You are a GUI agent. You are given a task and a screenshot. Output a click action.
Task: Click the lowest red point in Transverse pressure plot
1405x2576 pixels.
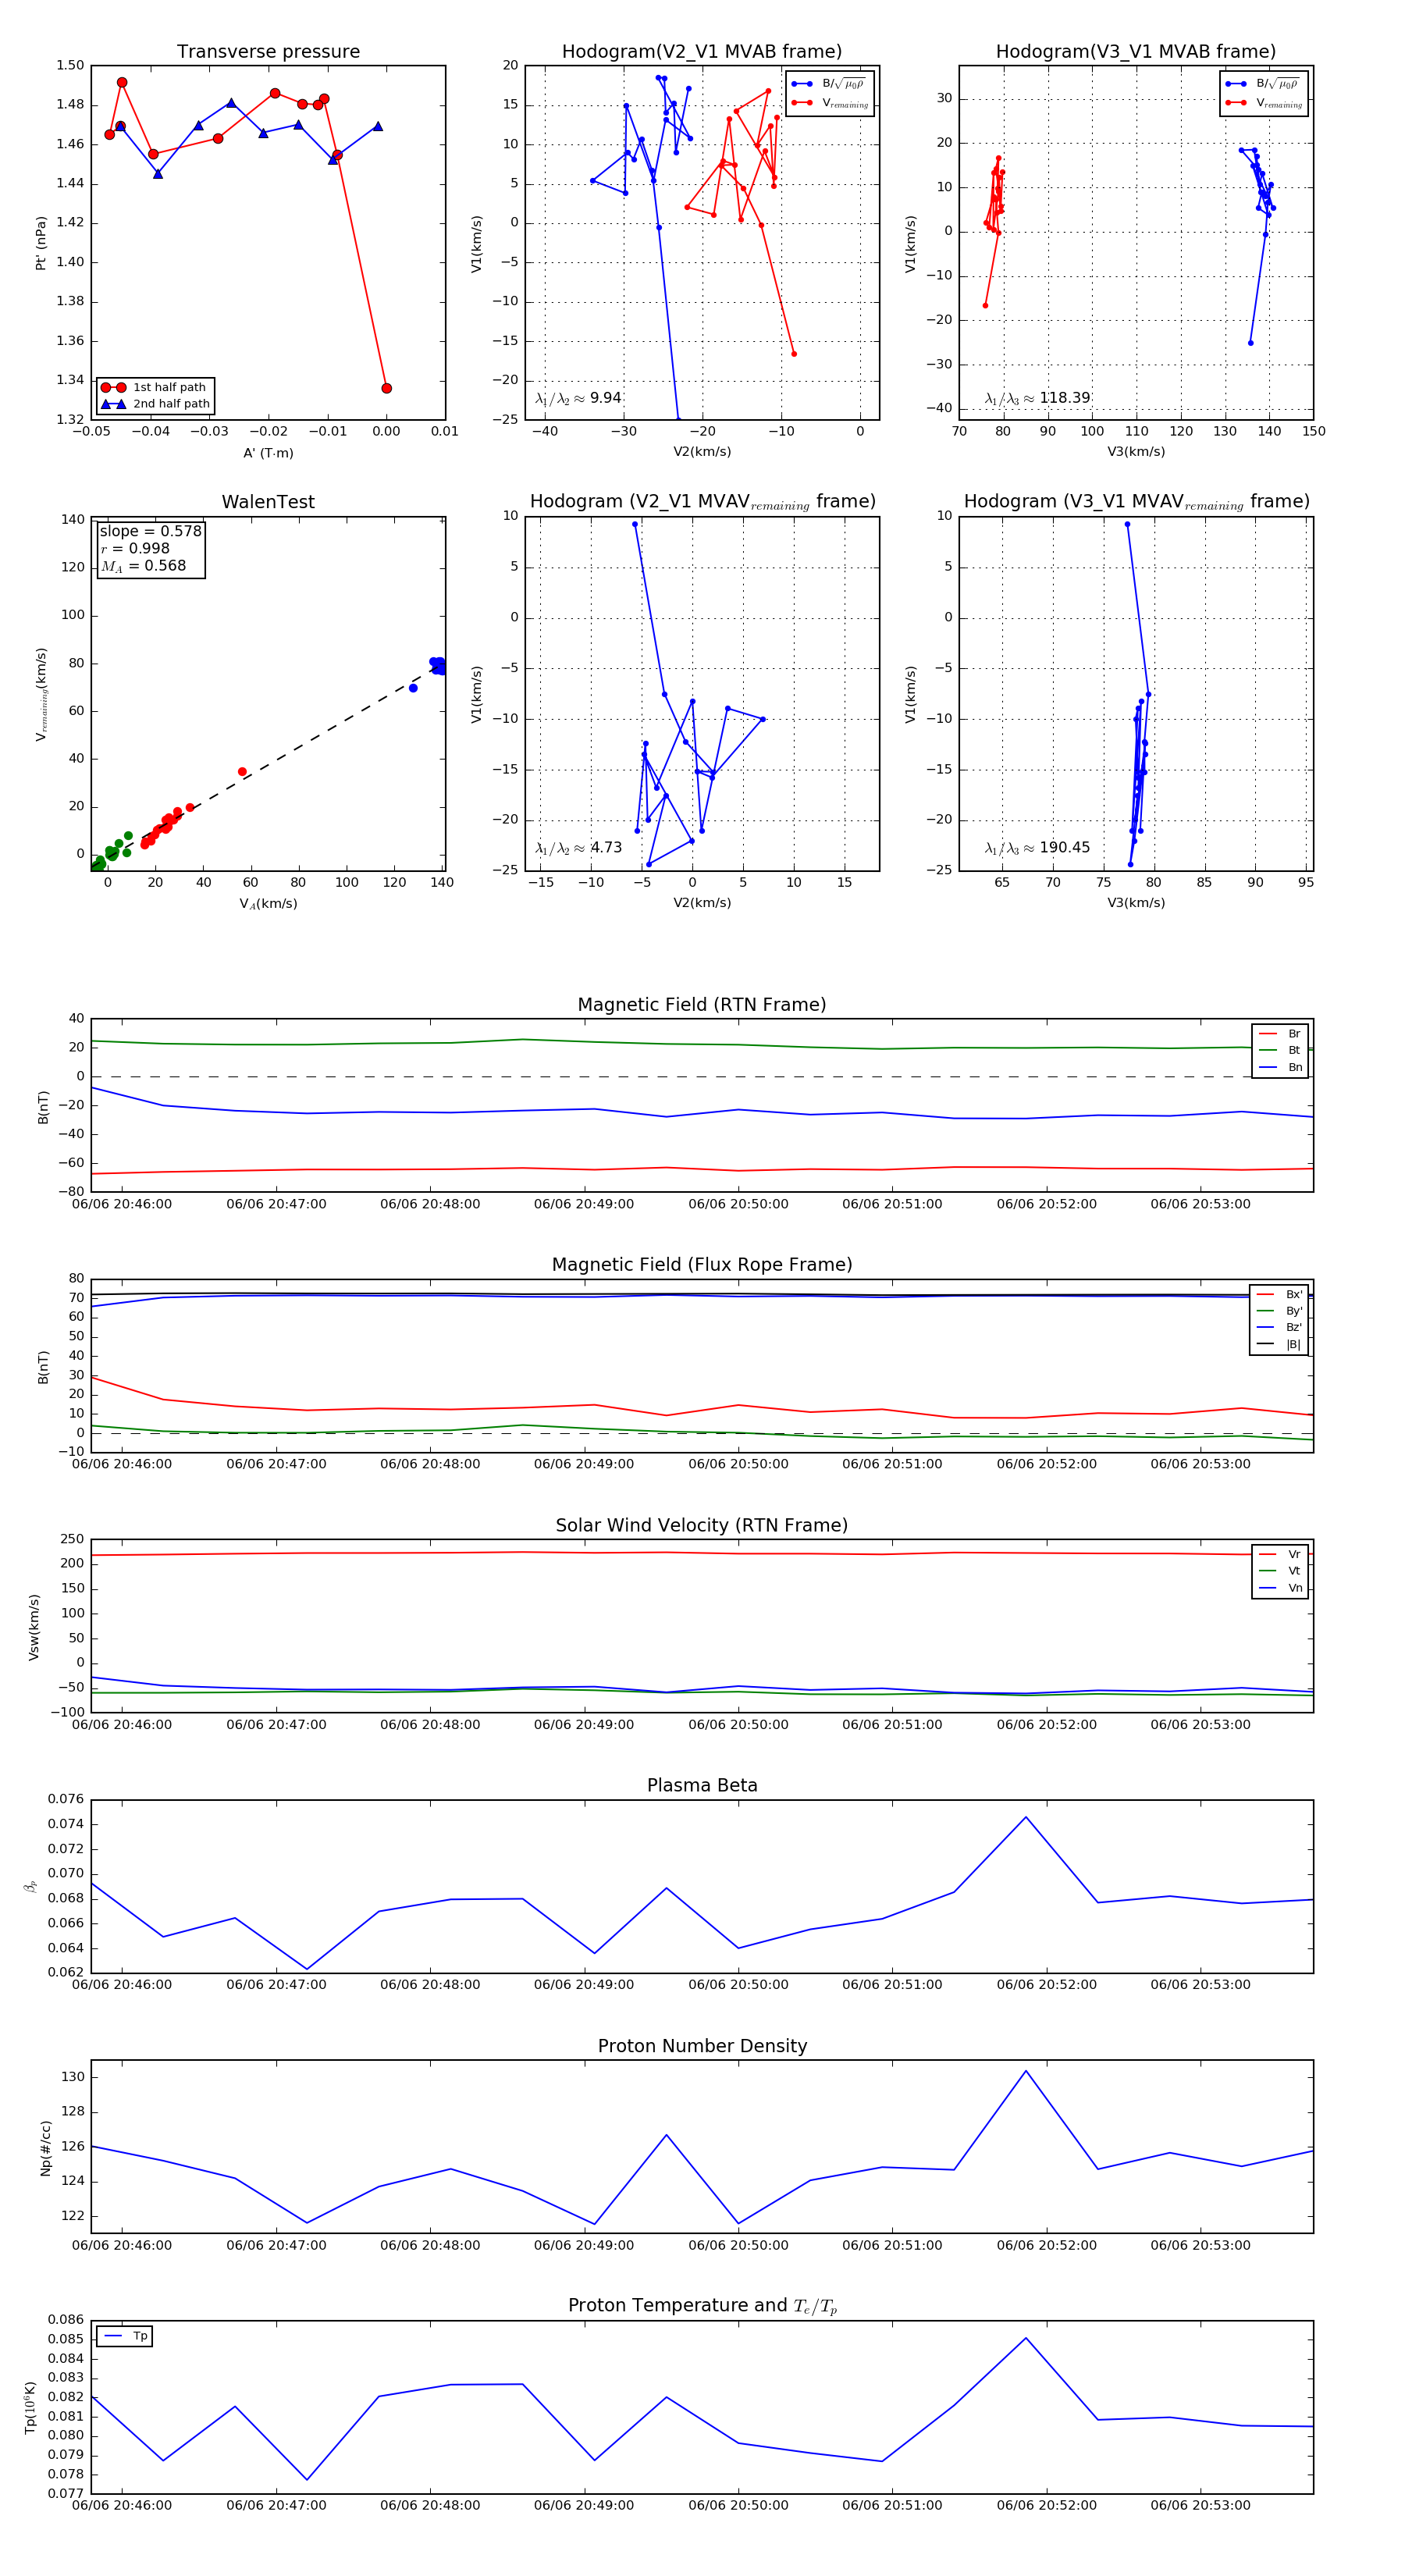pyautogui.click(x=386, y=388)
